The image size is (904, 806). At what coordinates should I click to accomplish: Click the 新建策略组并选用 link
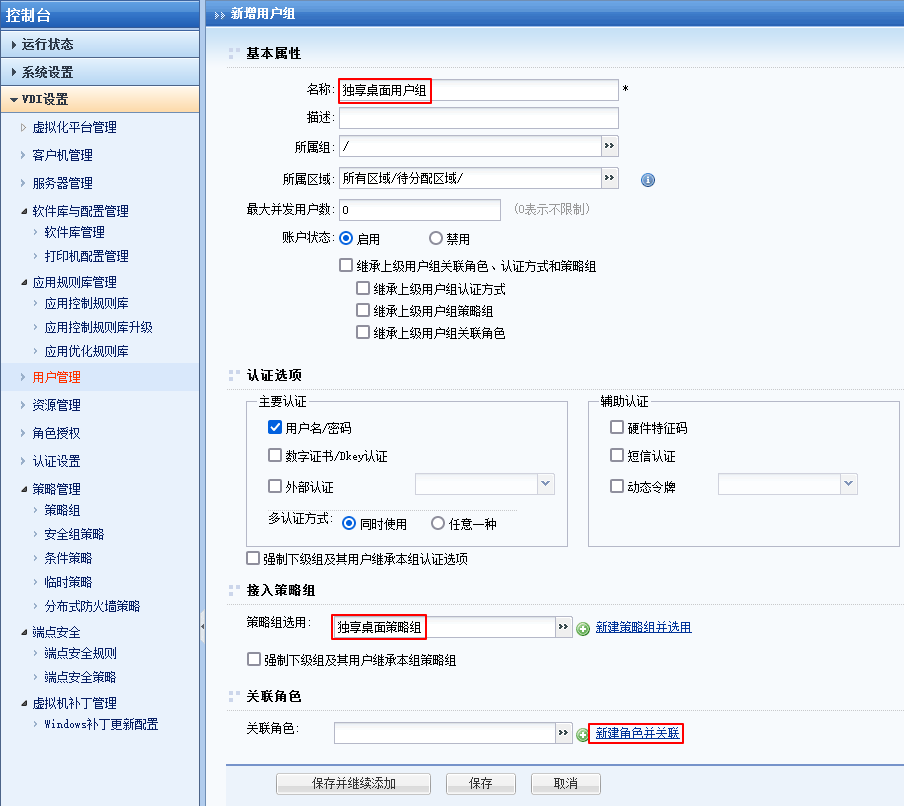(643, 627)
